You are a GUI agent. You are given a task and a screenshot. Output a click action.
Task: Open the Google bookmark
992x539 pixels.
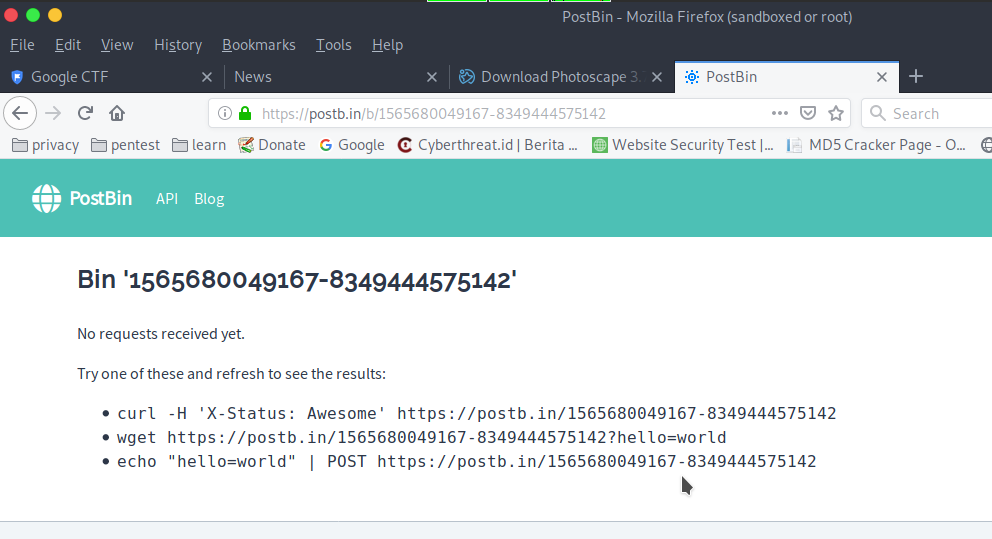click(352, 146)
